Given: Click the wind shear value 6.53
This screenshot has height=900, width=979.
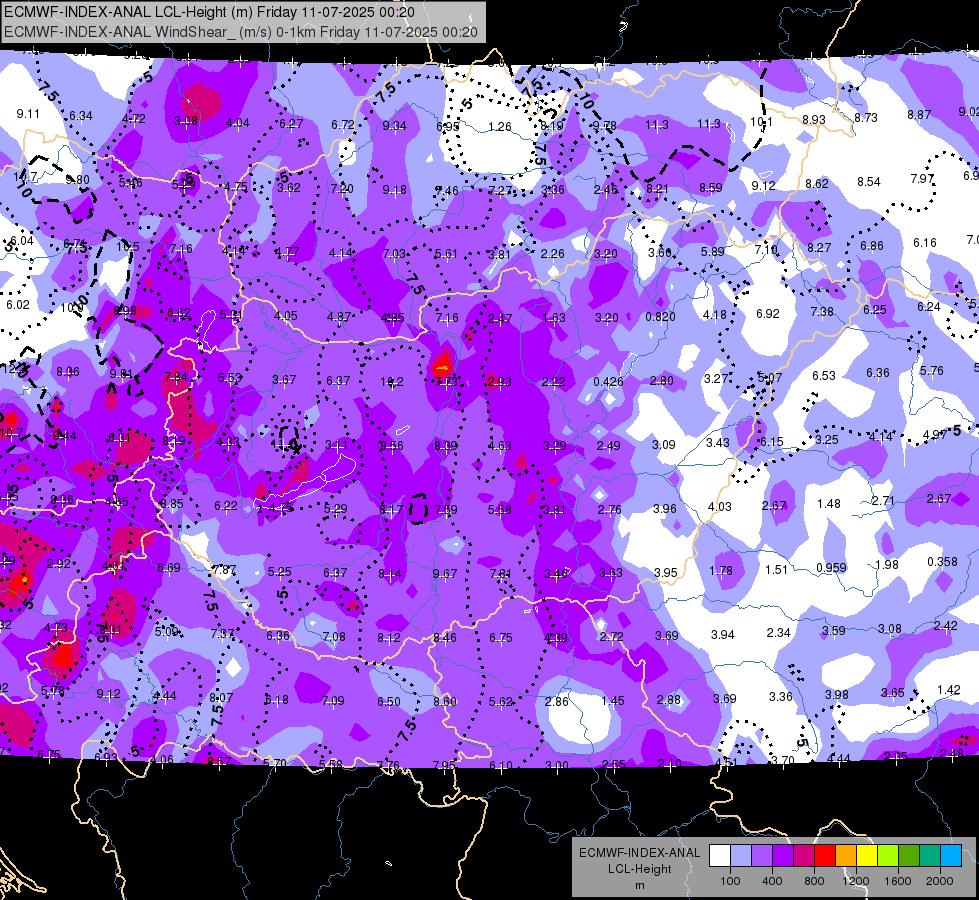Looking at the screenshot, I should point(824,375).
